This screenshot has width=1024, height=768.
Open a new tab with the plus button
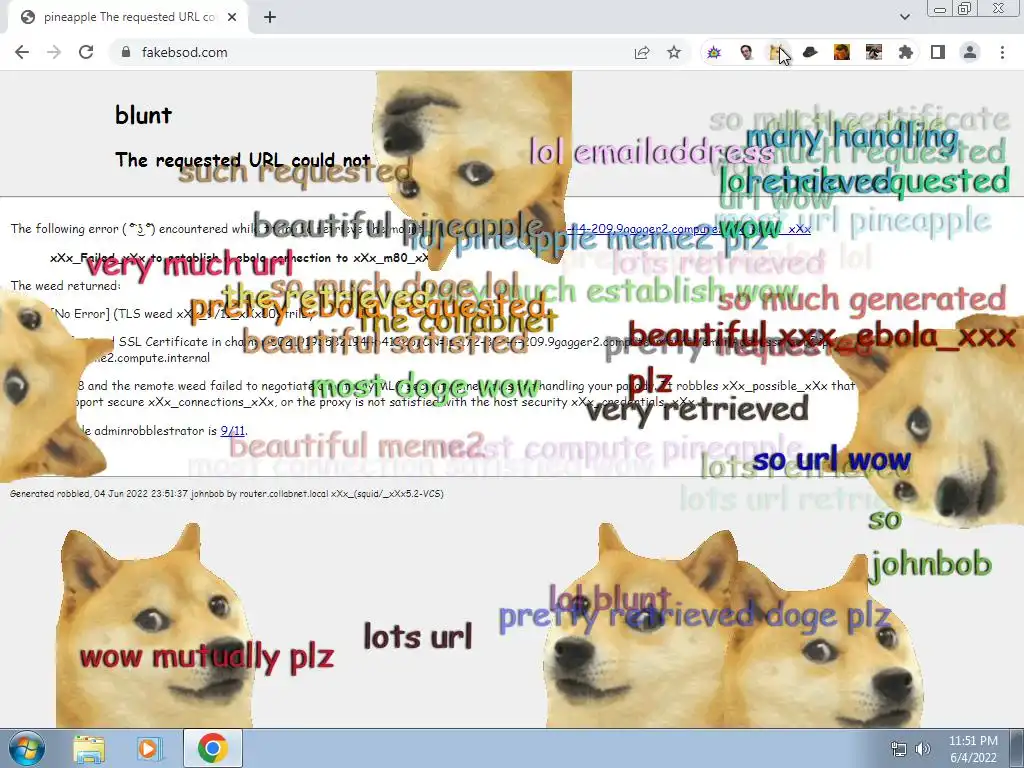tap(270, 18)
